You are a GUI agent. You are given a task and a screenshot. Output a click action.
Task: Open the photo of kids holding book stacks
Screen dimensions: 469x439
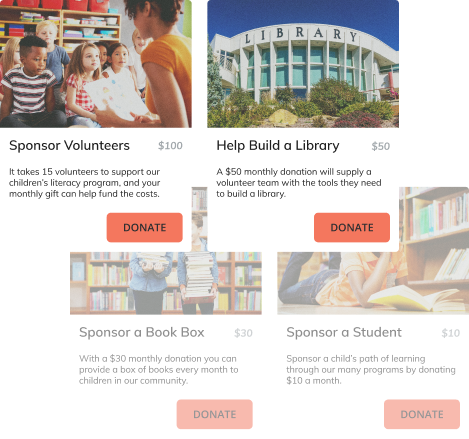(x=166, y=283)
